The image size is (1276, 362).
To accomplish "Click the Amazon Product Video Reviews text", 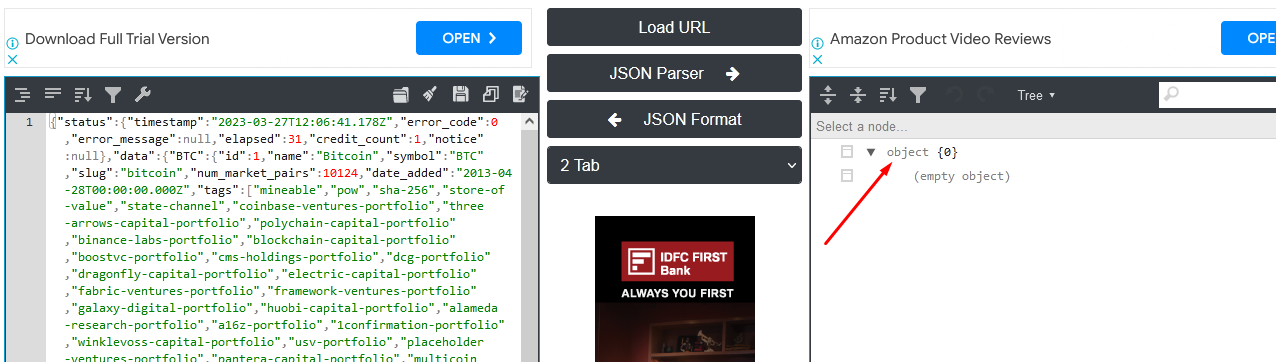I will (x=940, y=39).
